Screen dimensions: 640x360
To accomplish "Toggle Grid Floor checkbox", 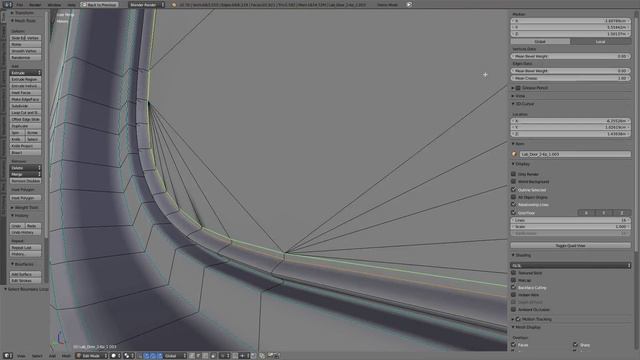I will click(x=513, y=213).
